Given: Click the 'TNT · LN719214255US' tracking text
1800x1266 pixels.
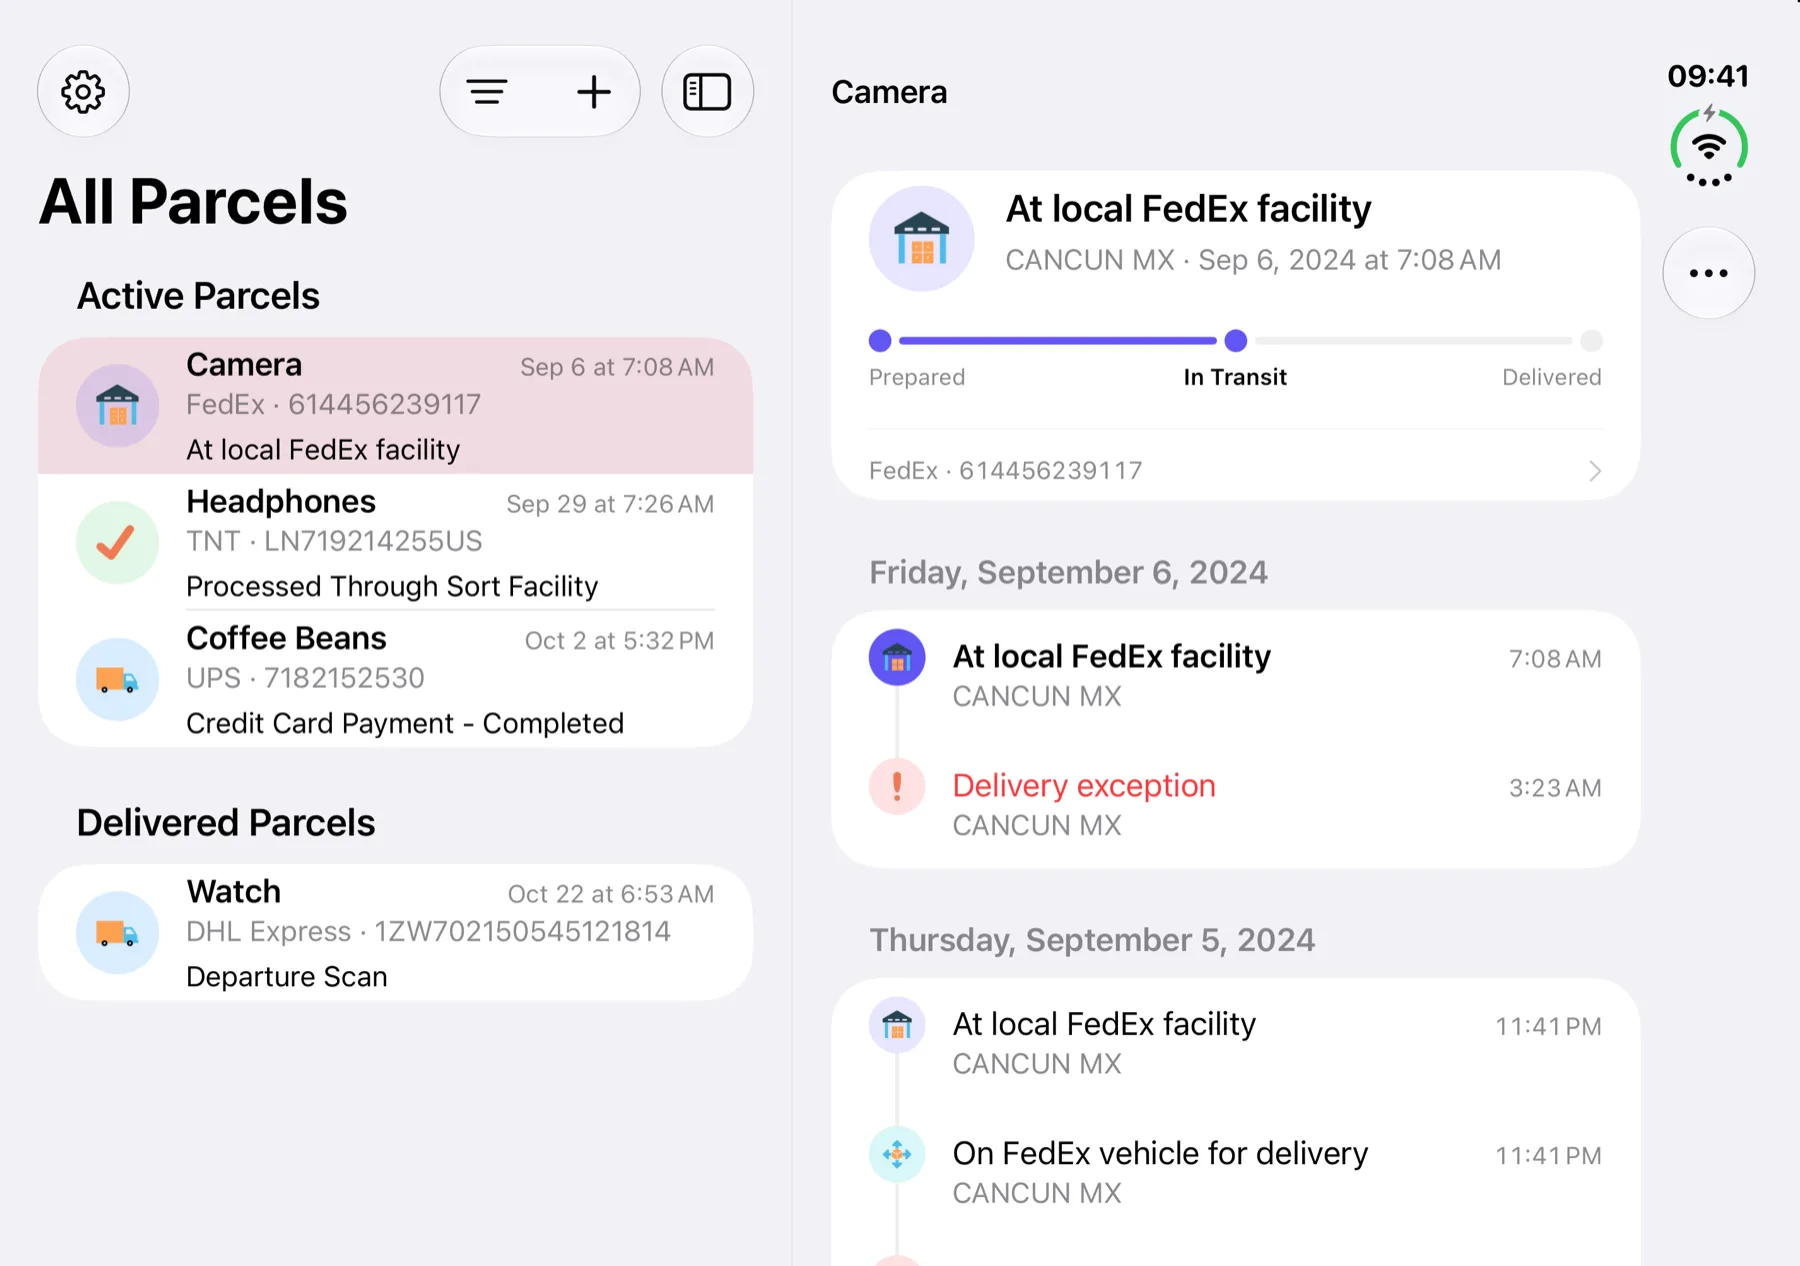Looking at the screenshot, I should click(334, 541).
